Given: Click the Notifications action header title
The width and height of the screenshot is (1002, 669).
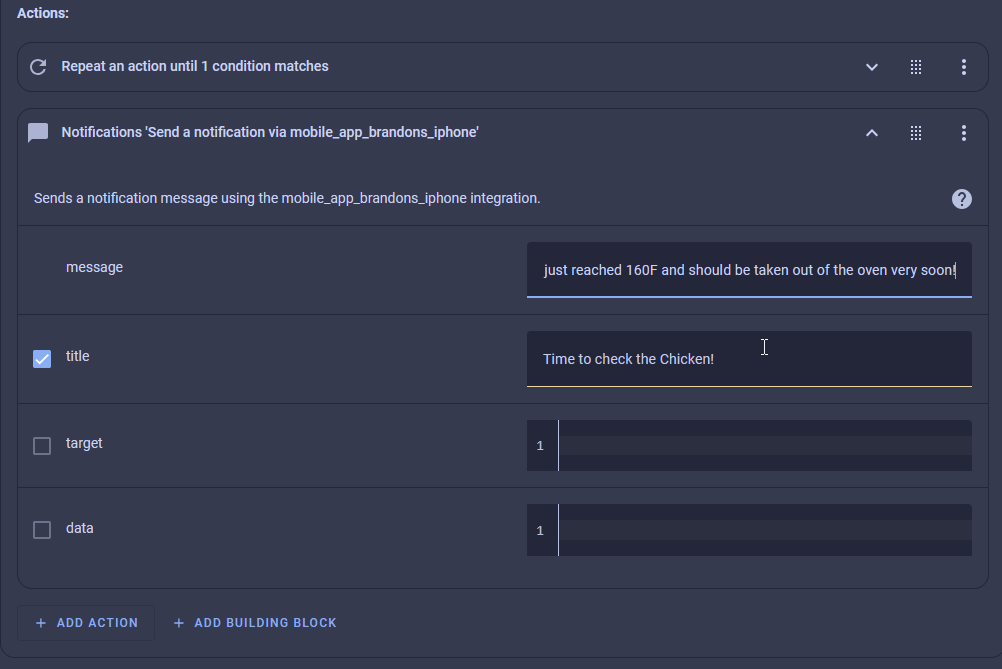Looking at the screenshot, I should [x=270, y=132].
